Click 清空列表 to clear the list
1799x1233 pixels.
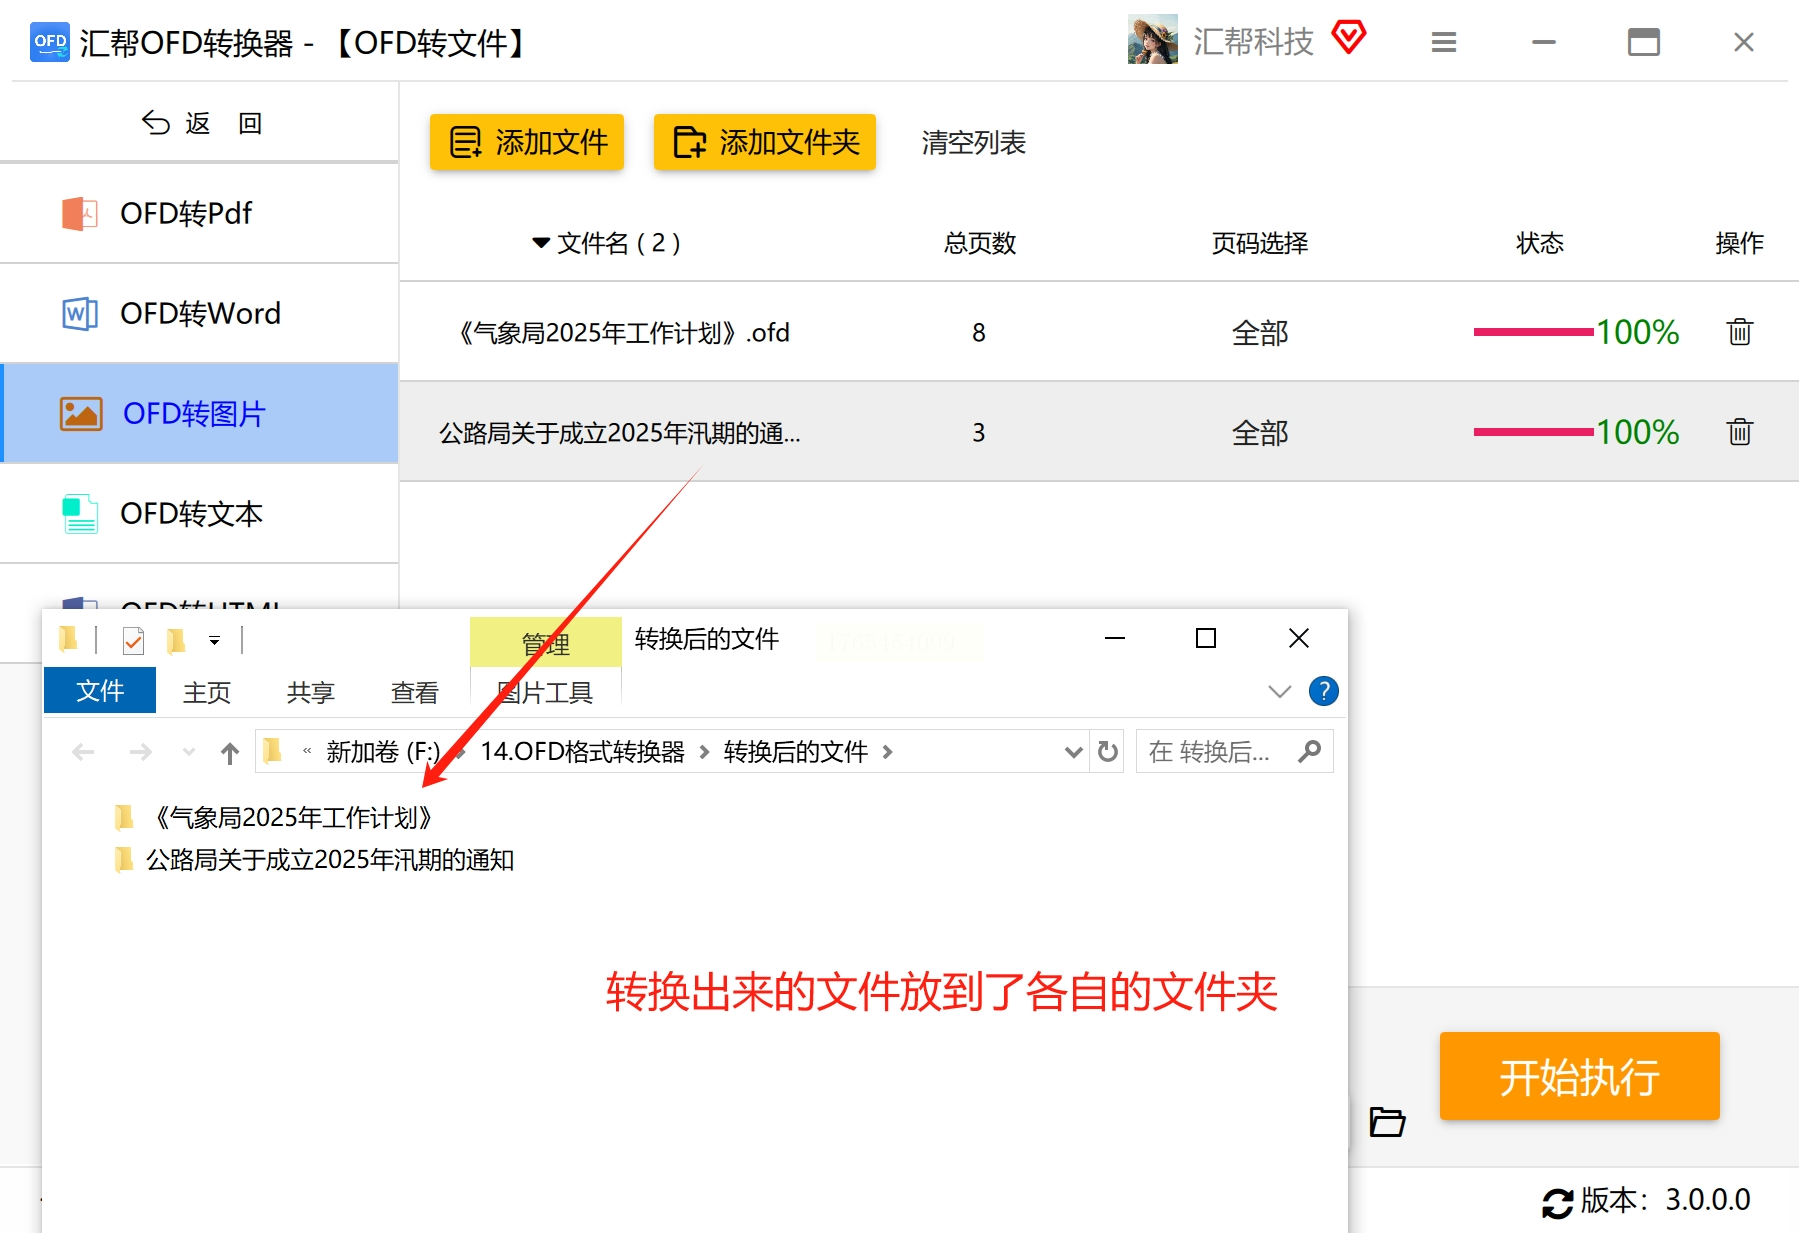coord(973,143)
